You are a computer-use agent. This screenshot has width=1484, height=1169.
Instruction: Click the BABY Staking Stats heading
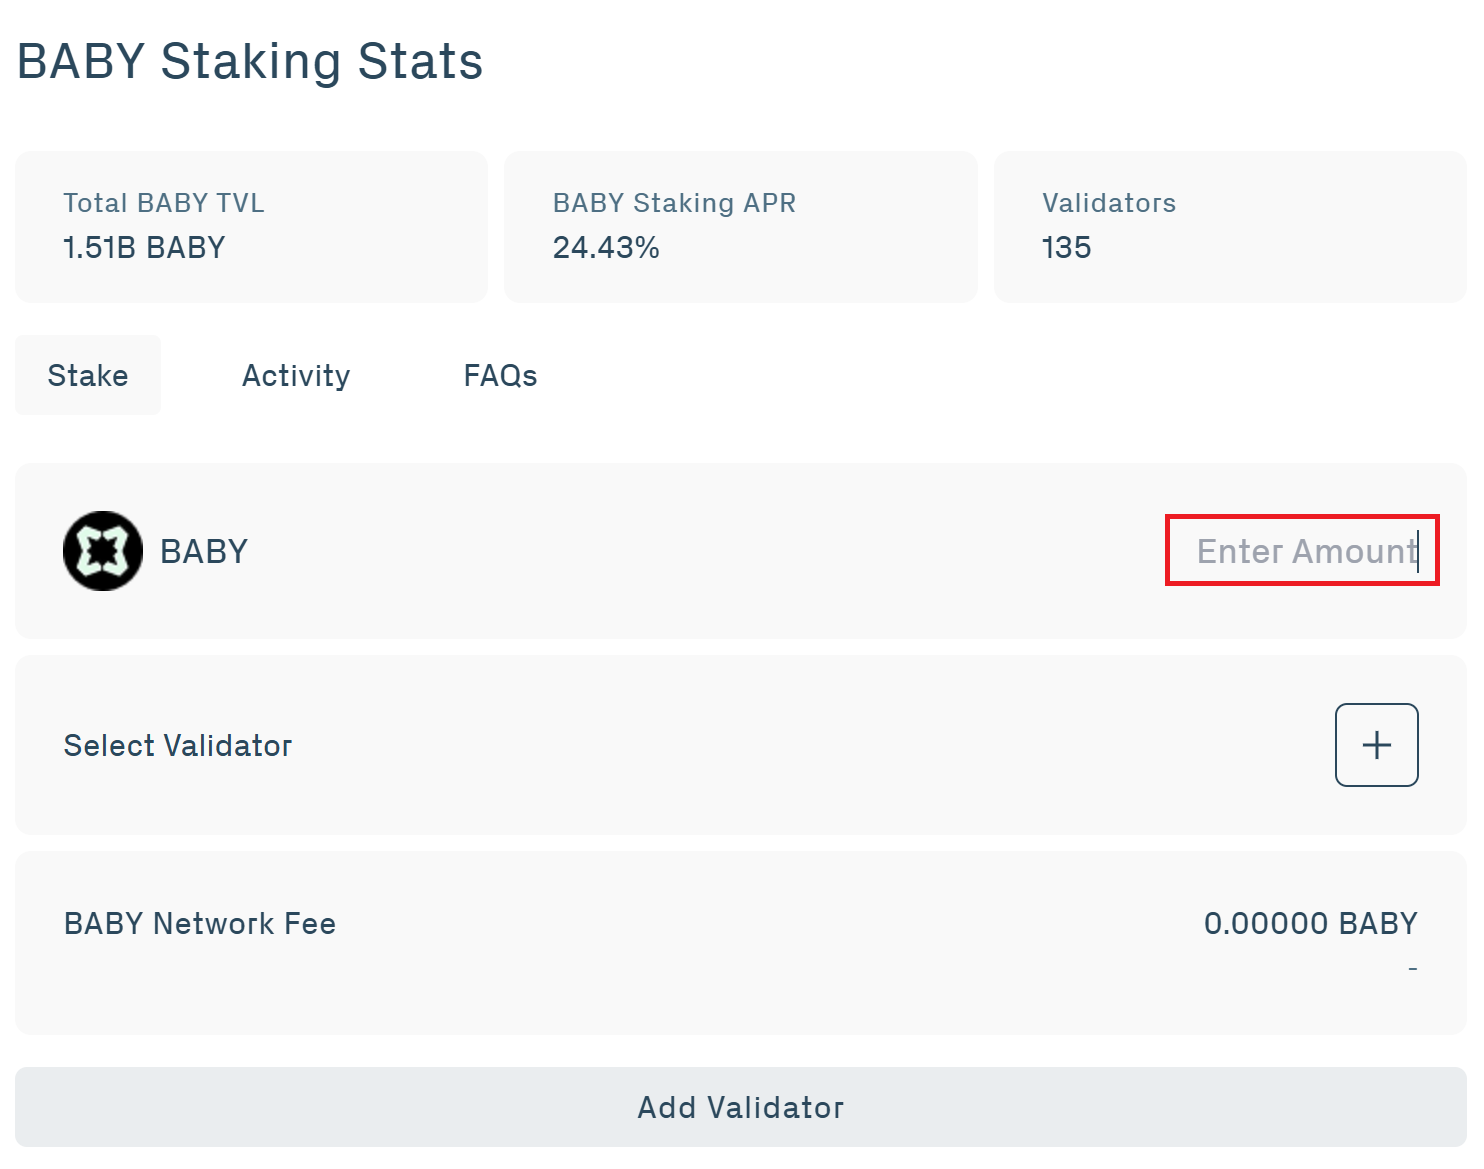pyautogui.click(x=248, y=61)
